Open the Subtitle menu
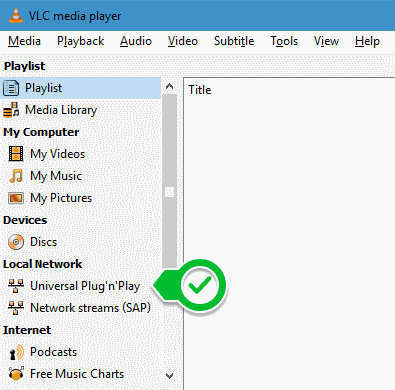 tap(234, 41)
